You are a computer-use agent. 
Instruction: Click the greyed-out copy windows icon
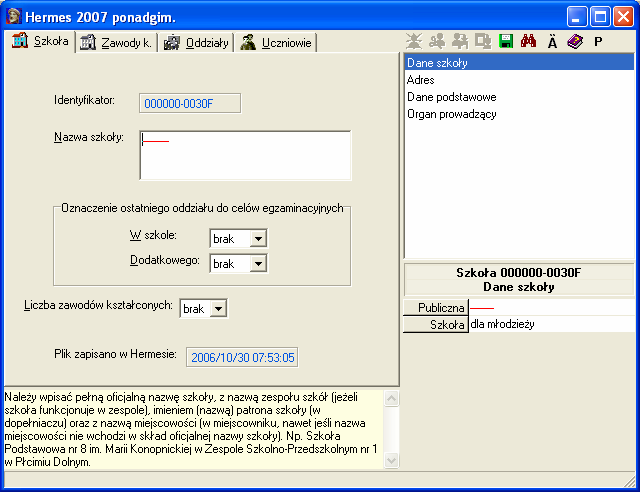click(483, 41)
